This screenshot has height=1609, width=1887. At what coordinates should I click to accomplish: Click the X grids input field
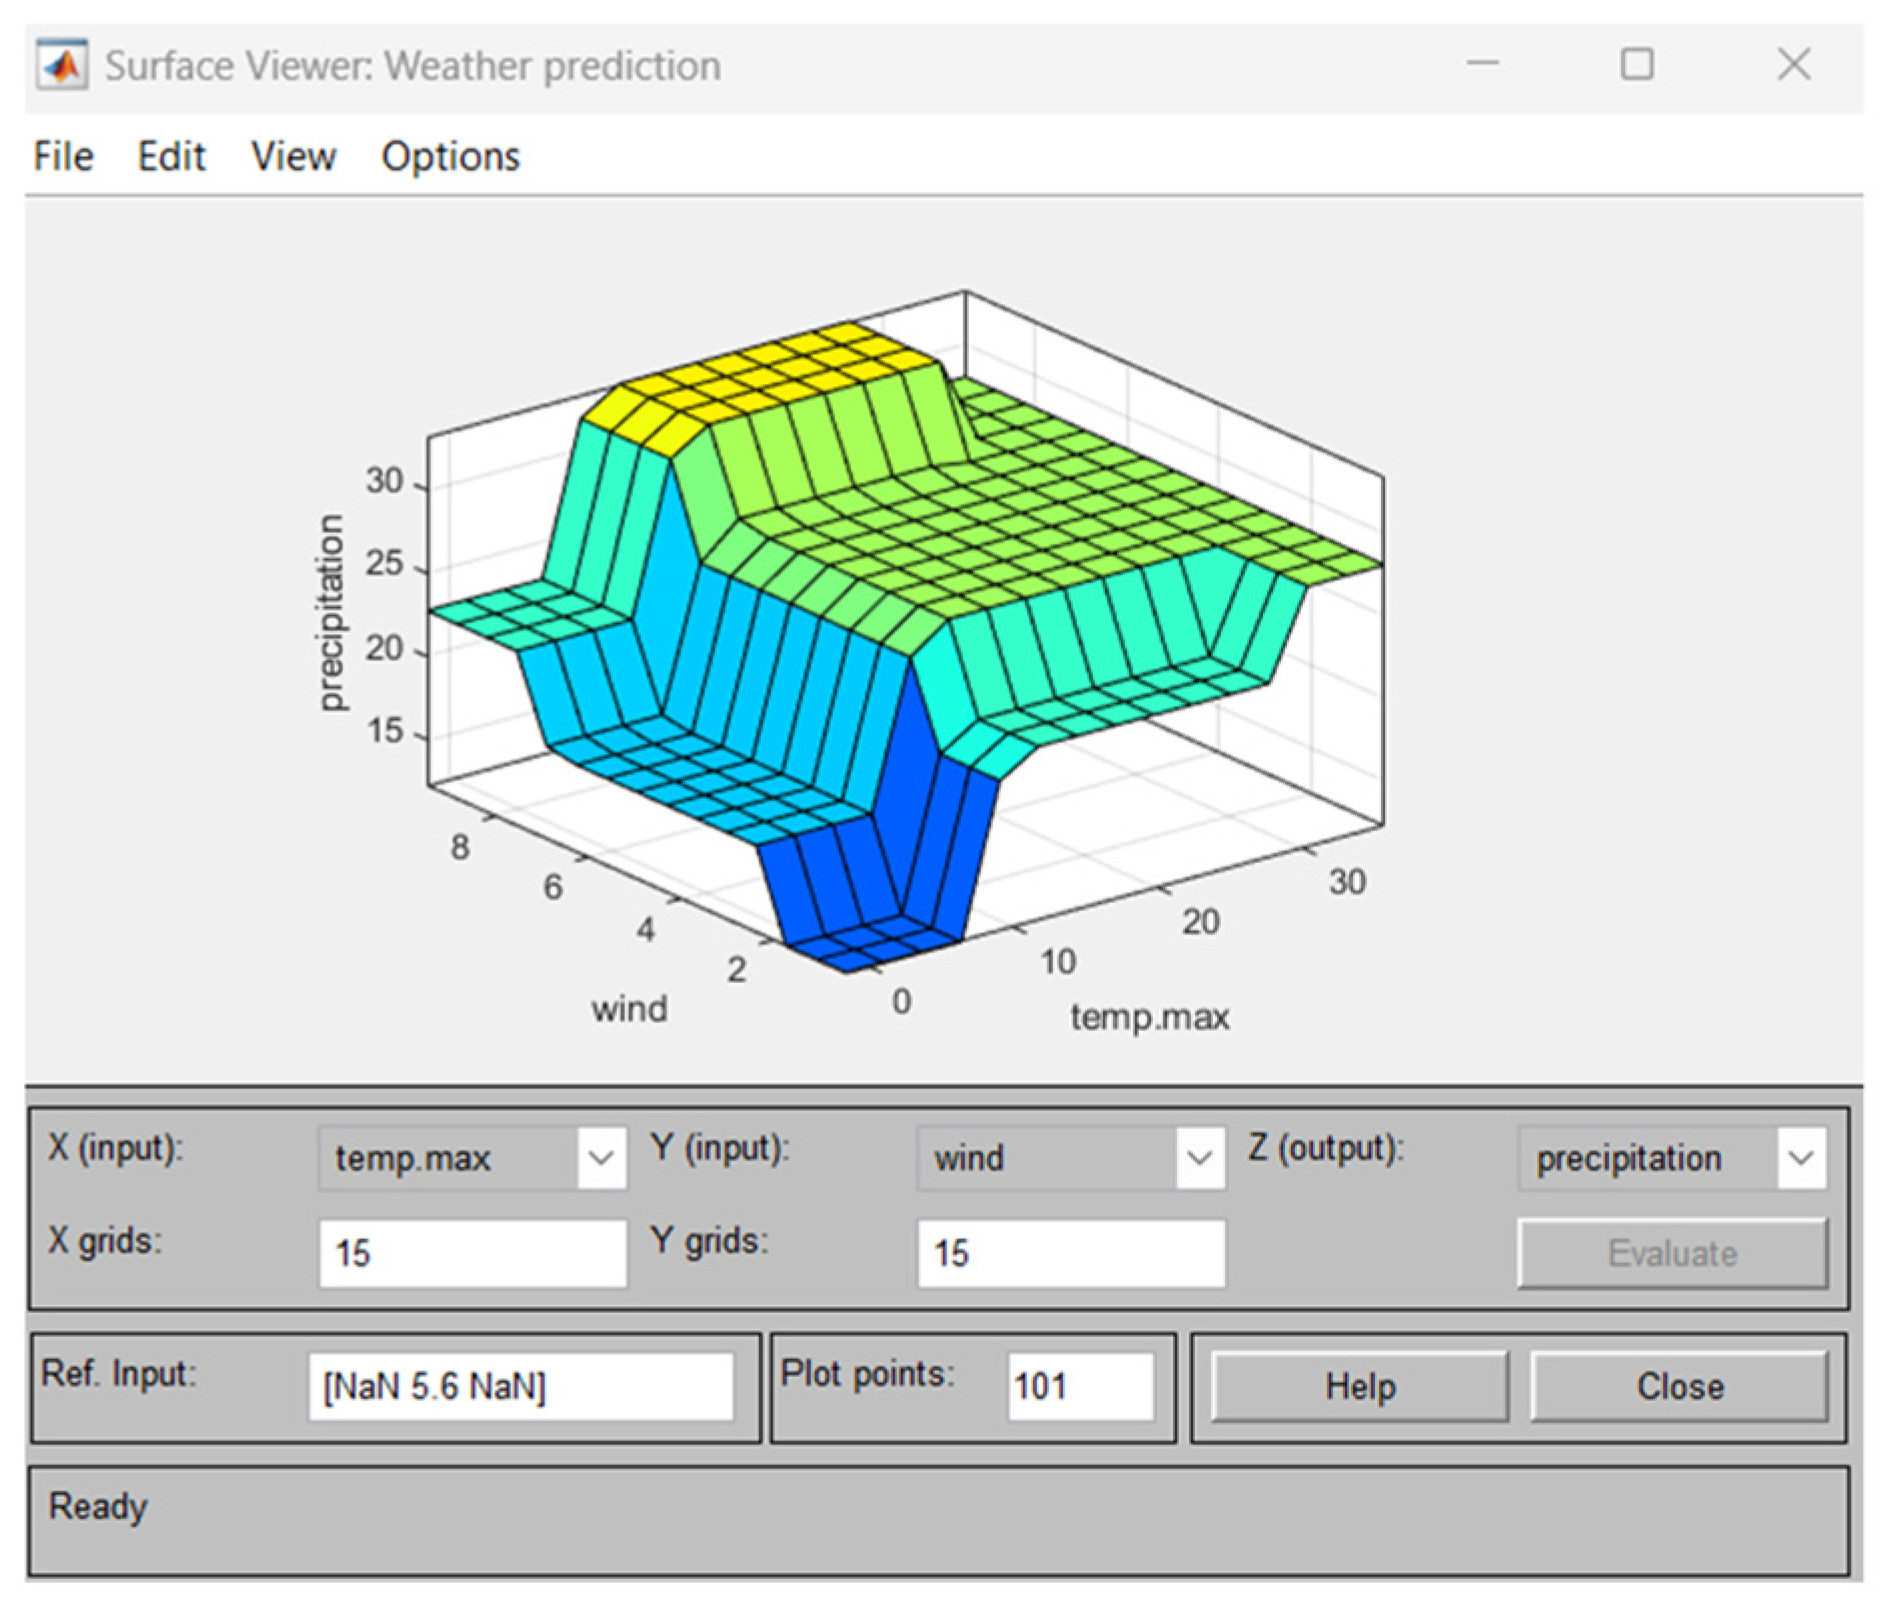pyautogui.click(x=472, y=1252)
